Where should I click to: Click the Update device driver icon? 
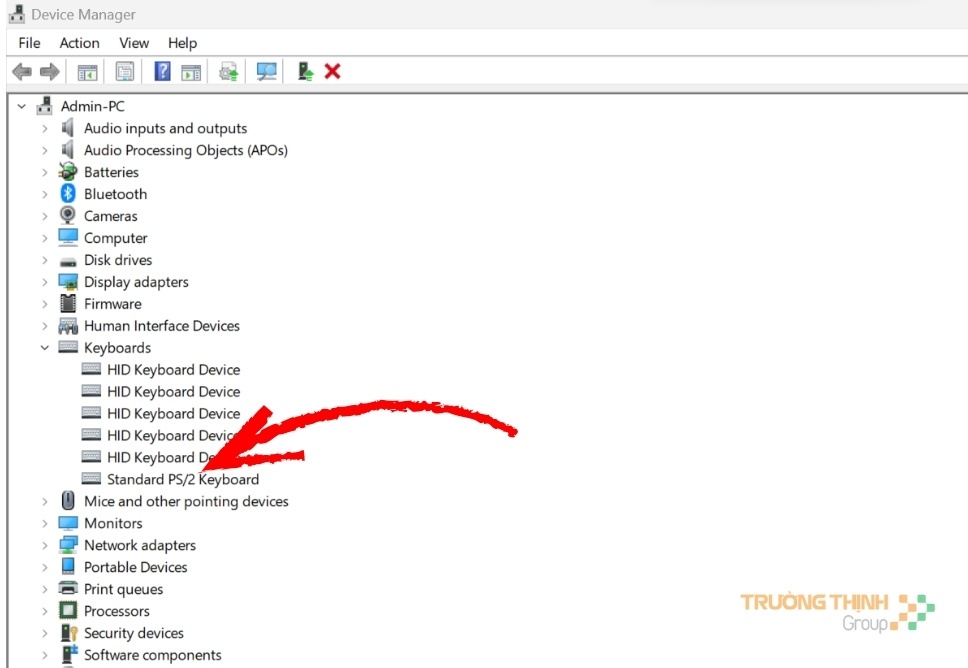[x=229, y=72]
